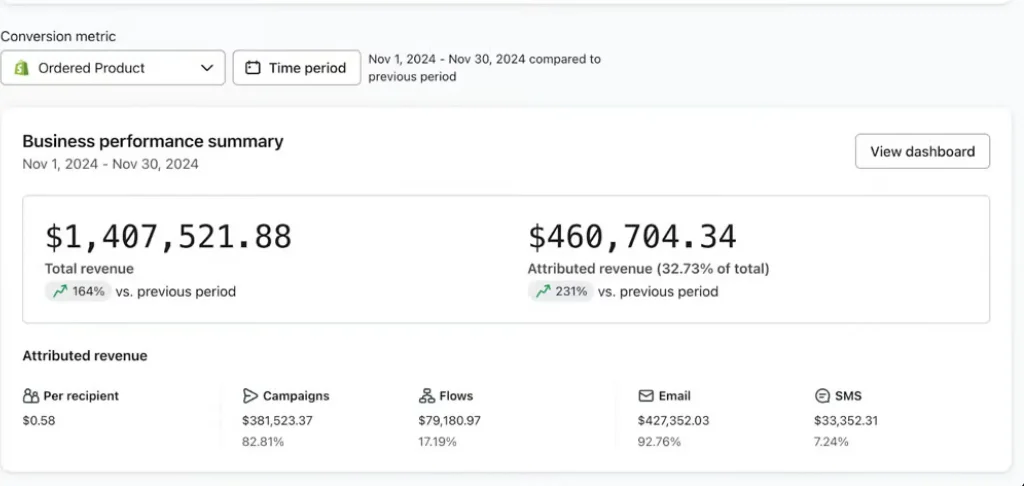Expand the dropdown chevron next to Ordered Product
This screenshot has height=486, width=1024.
tap(207, 68)
